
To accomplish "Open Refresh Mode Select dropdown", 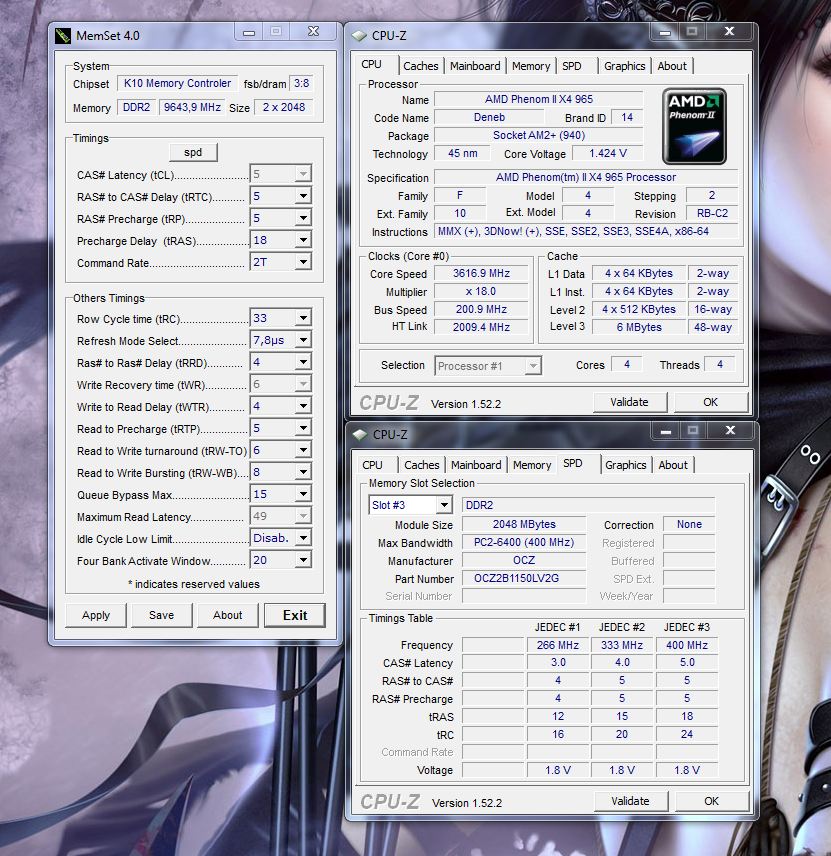I will tap(303, 340).
